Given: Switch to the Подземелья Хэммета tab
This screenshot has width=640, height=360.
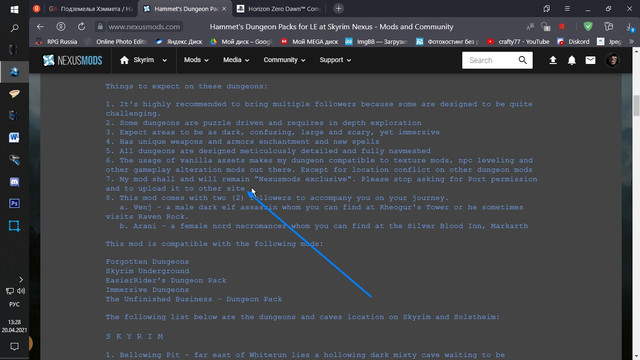Looking at the screenshot, I should [91, 9].
